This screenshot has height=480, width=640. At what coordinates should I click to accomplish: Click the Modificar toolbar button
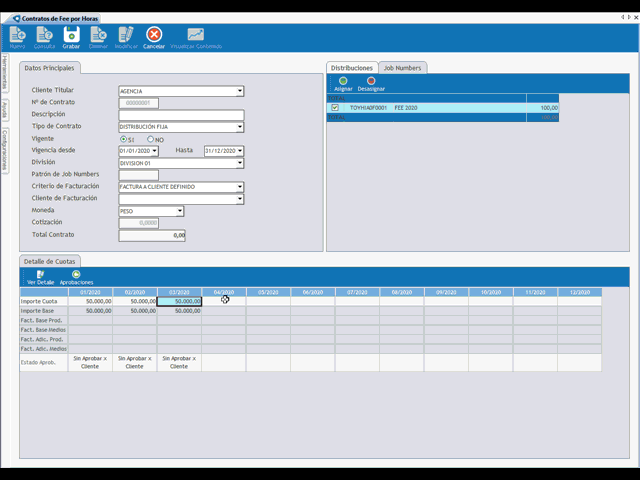126,36
